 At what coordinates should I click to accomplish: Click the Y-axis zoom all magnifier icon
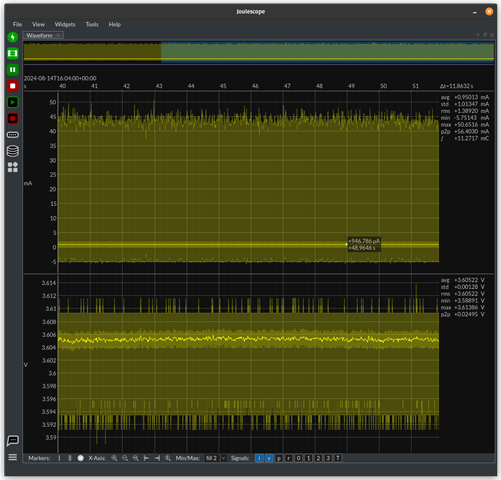click(168, 458)
